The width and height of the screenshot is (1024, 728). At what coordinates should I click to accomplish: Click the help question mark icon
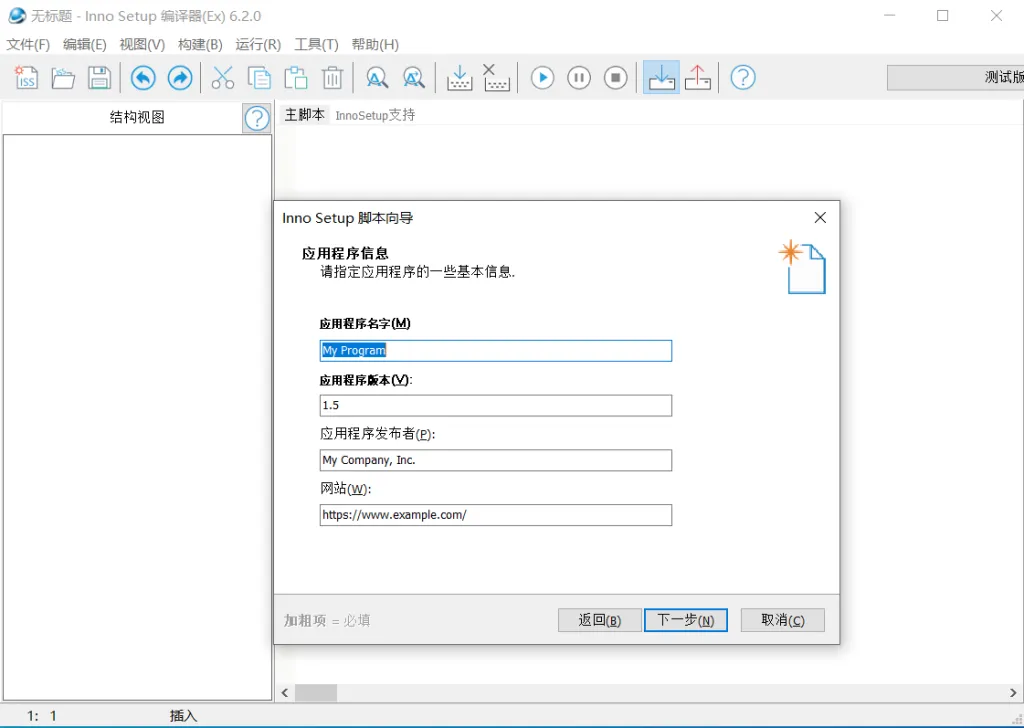click(741, 78)
